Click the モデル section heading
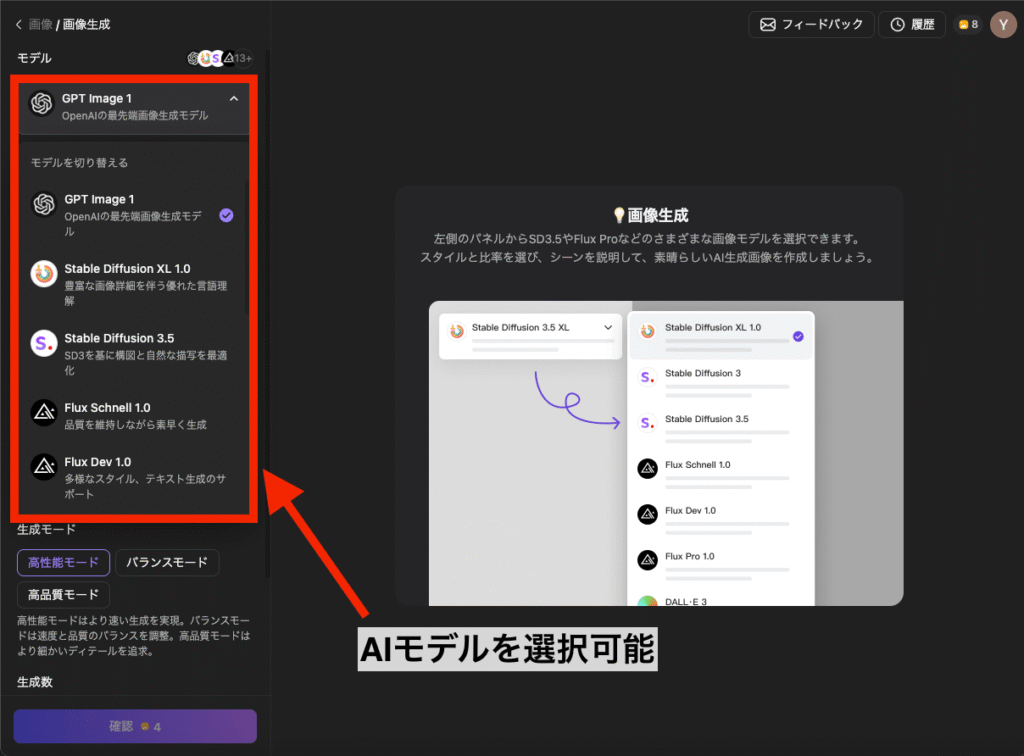 (x=34, y=58)
